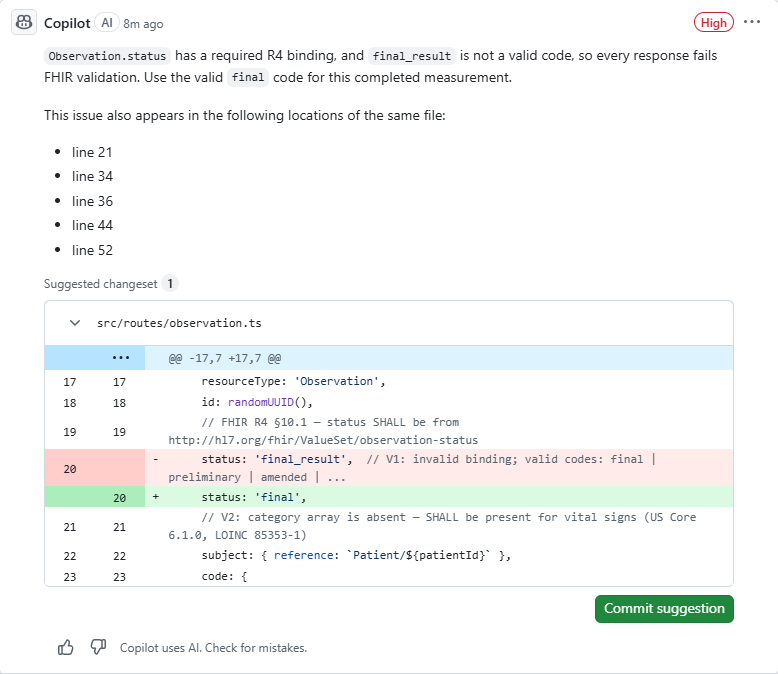Click the removed line status: 'final_result'

(x=389, y=468)
